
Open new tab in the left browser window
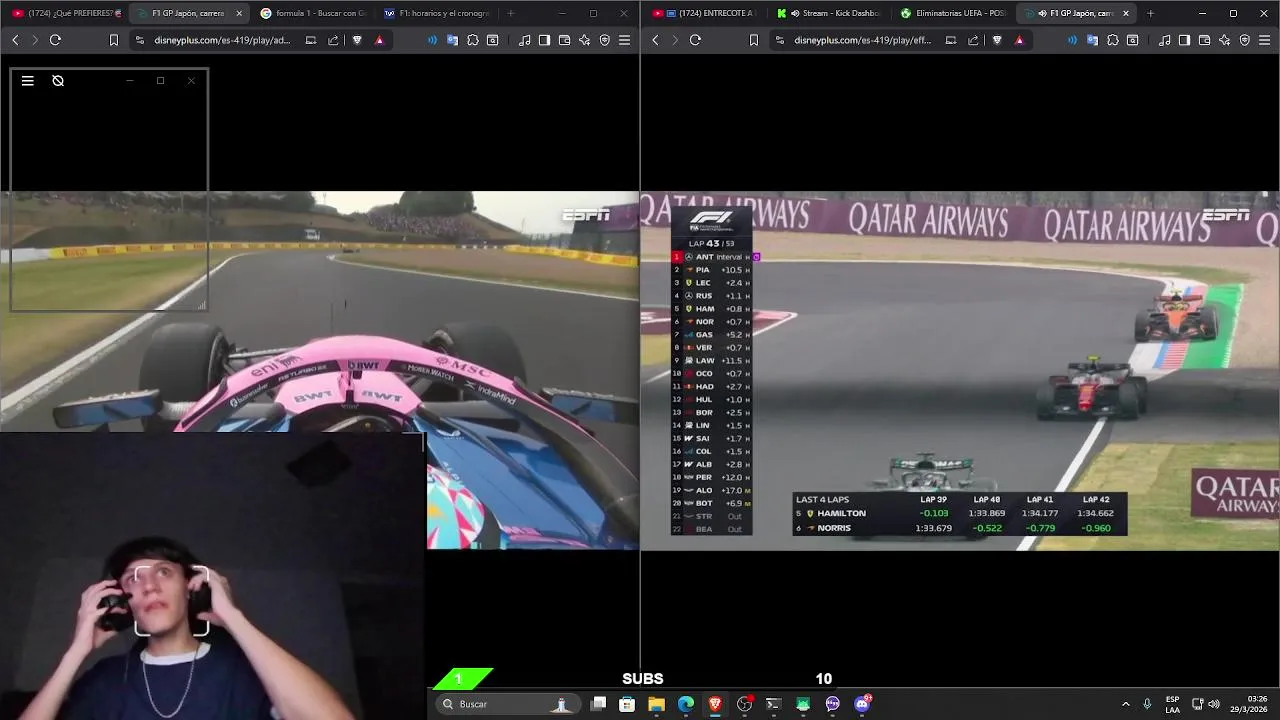point(511,13)
